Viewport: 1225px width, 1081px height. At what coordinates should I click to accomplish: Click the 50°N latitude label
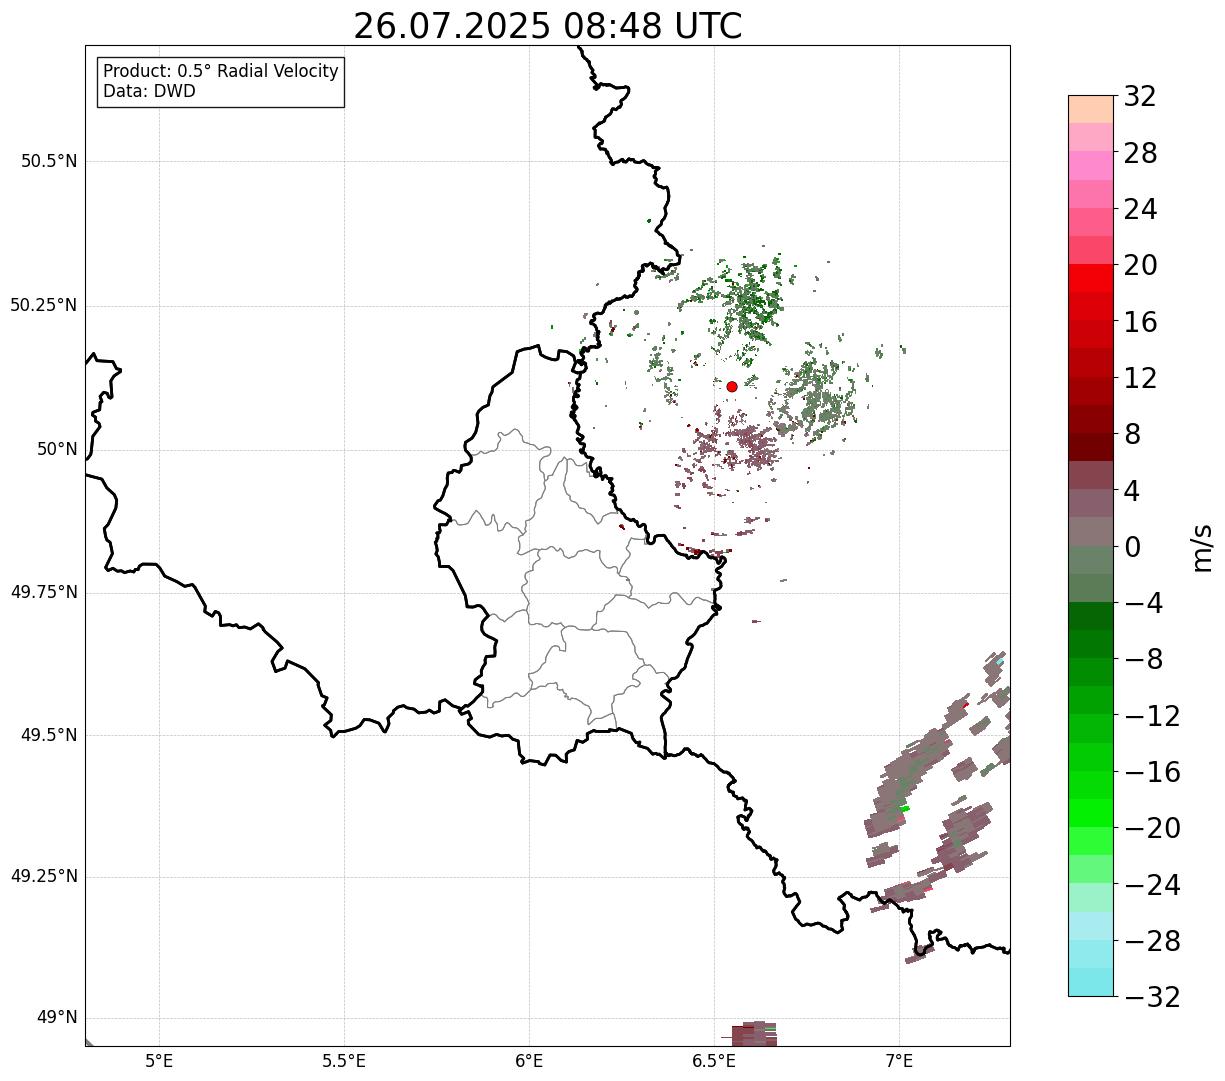pos(56,449)
